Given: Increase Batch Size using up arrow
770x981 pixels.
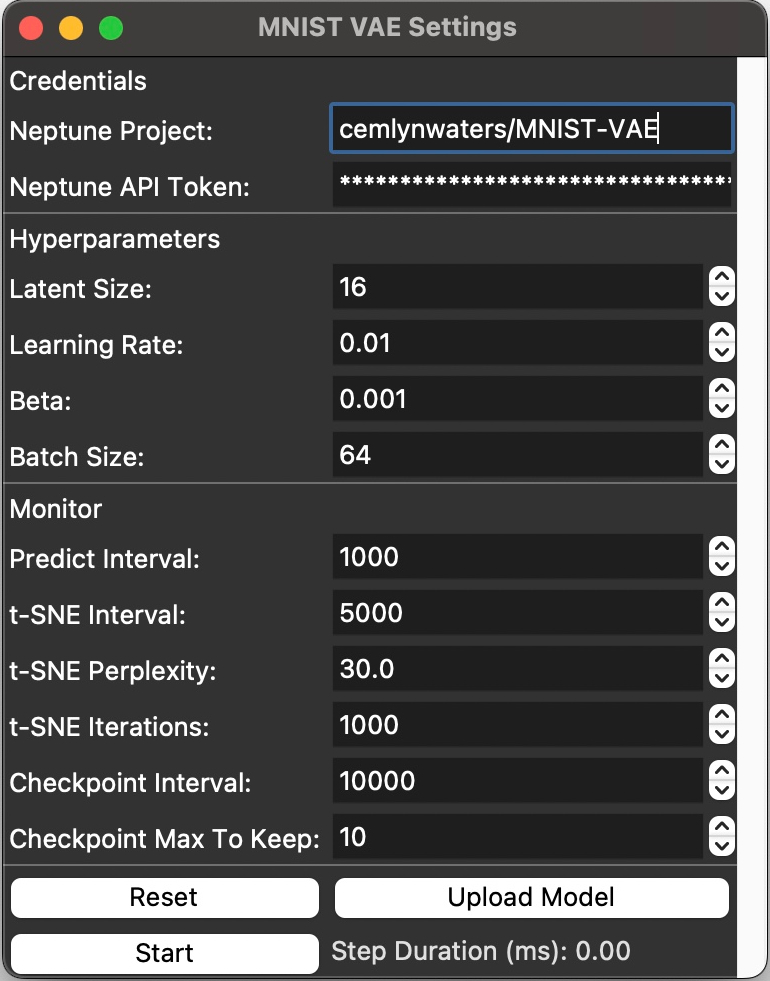Looking at the screenshot, I should point(722,445).
